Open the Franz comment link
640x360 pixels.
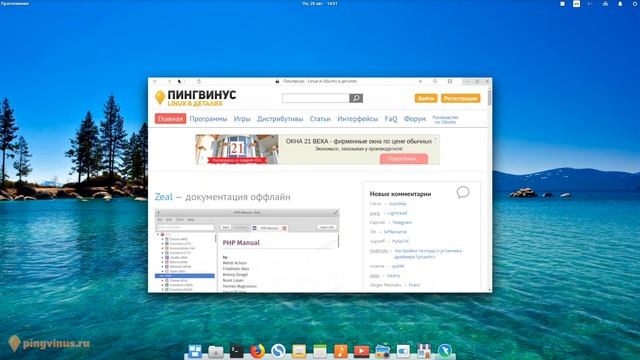414,285
